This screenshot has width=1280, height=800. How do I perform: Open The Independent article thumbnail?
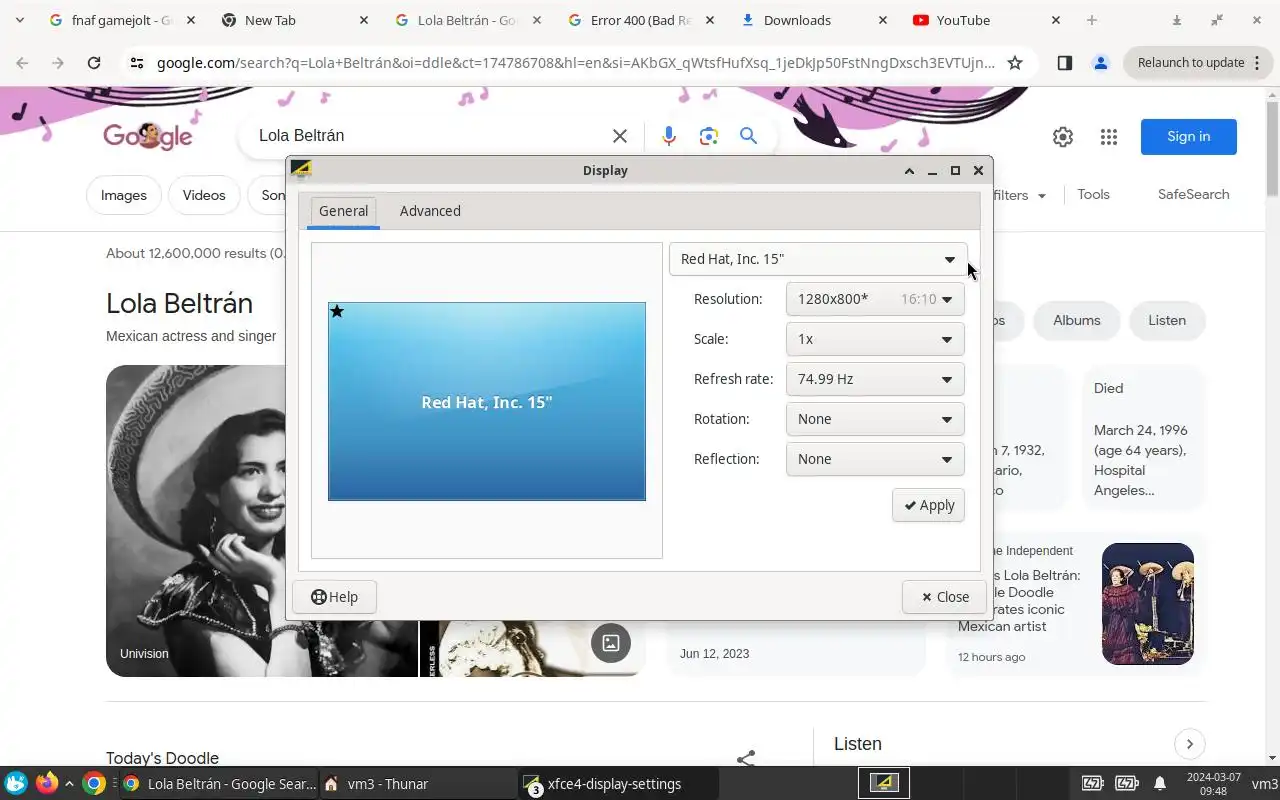pyautogui.click(x=1148, y=604)
